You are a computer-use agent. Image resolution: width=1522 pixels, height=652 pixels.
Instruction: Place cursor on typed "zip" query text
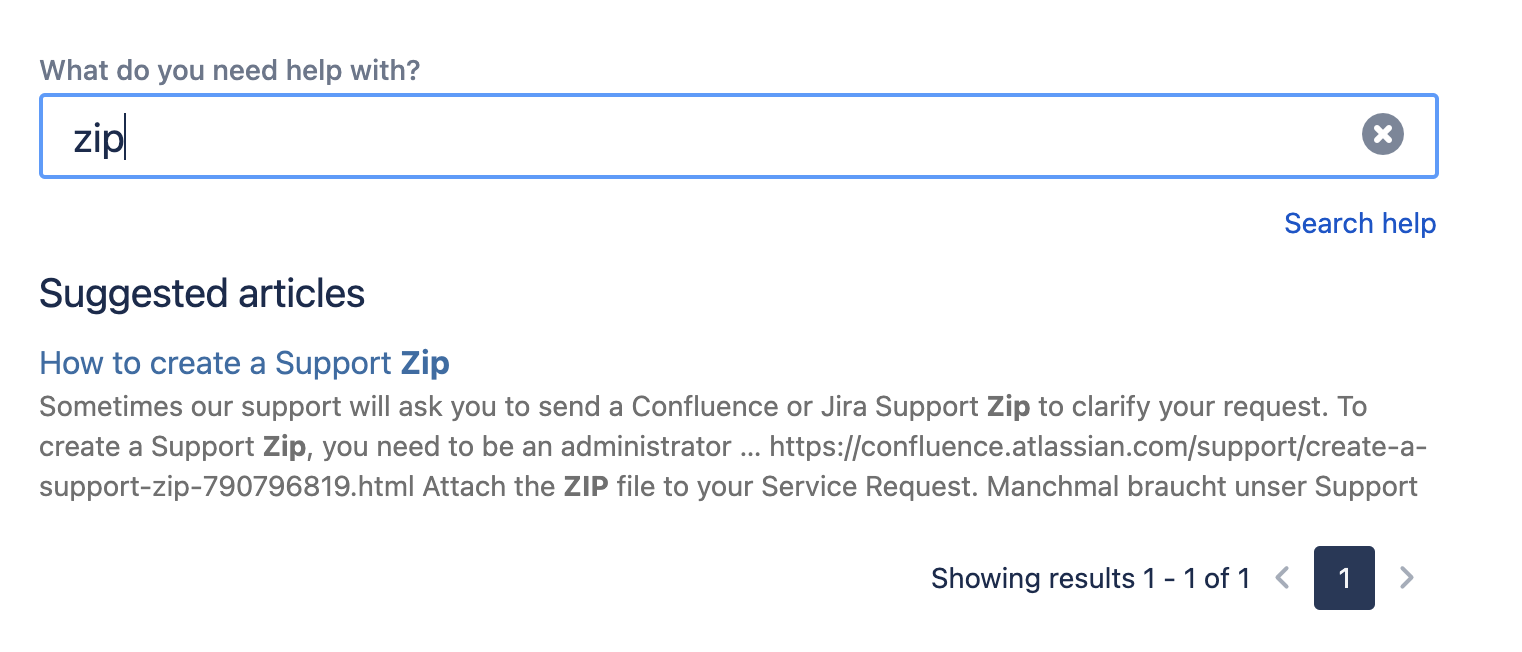[98, 139]
